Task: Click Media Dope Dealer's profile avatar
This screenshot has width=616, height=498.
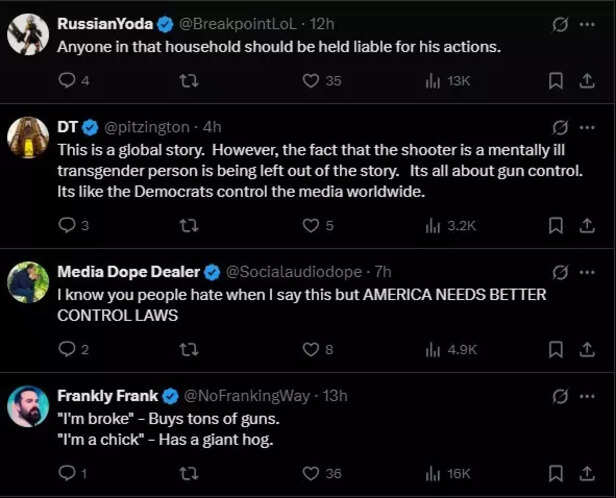Action: point(28,281)
